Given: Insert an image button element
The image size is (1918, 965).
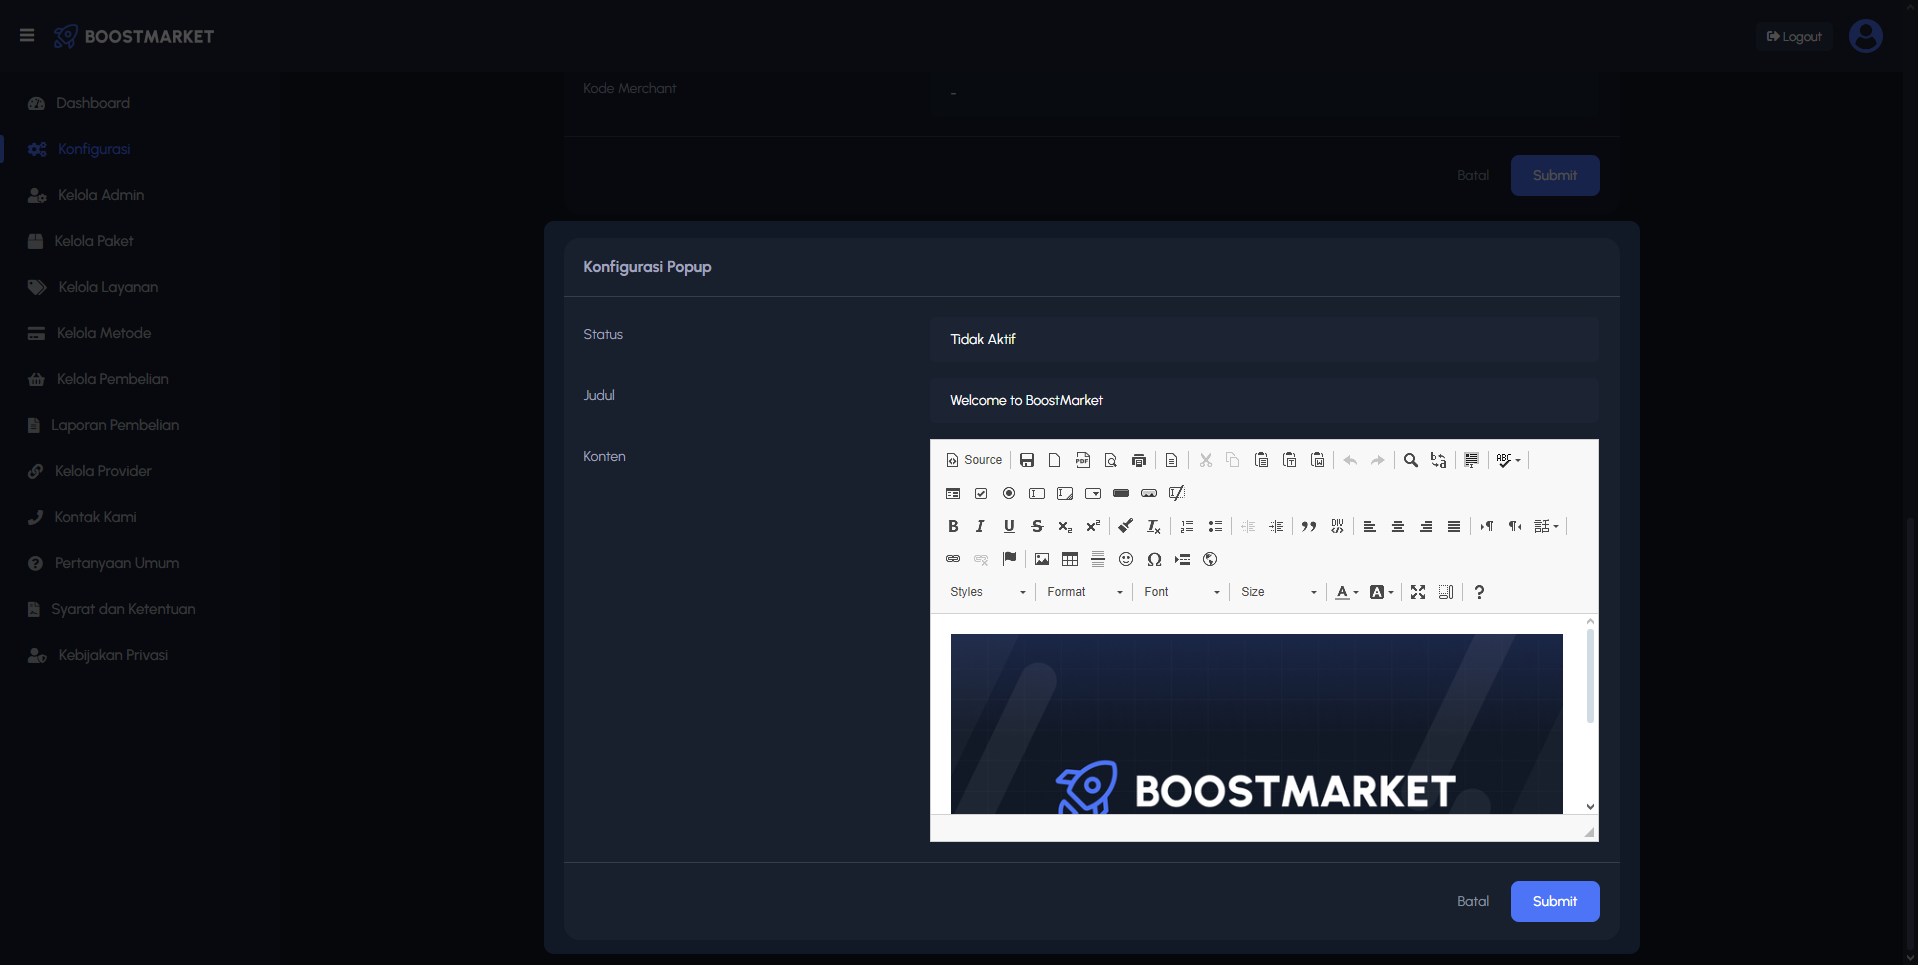Looking at the screenshot, I should tap(1148, 493).
